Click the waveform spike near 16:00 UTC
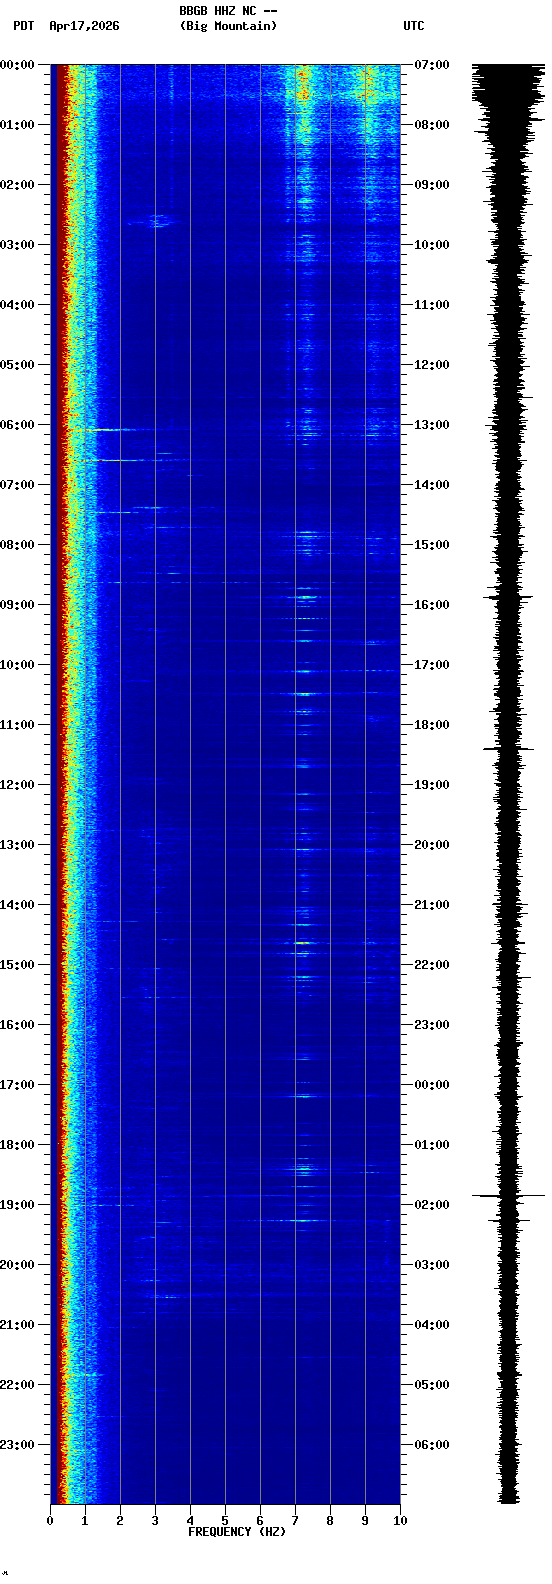This screenshot has height=1584, width=552. tap(509, 597)
